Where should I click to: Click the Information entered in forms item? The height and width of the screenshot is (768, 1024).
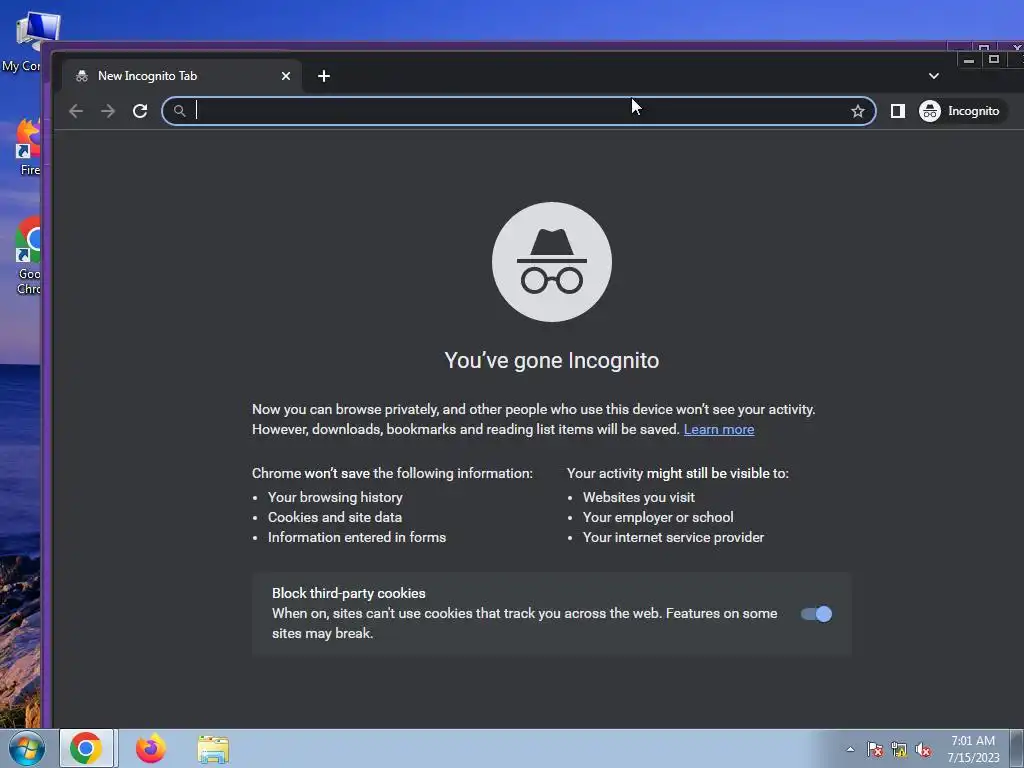coord(357,537)
